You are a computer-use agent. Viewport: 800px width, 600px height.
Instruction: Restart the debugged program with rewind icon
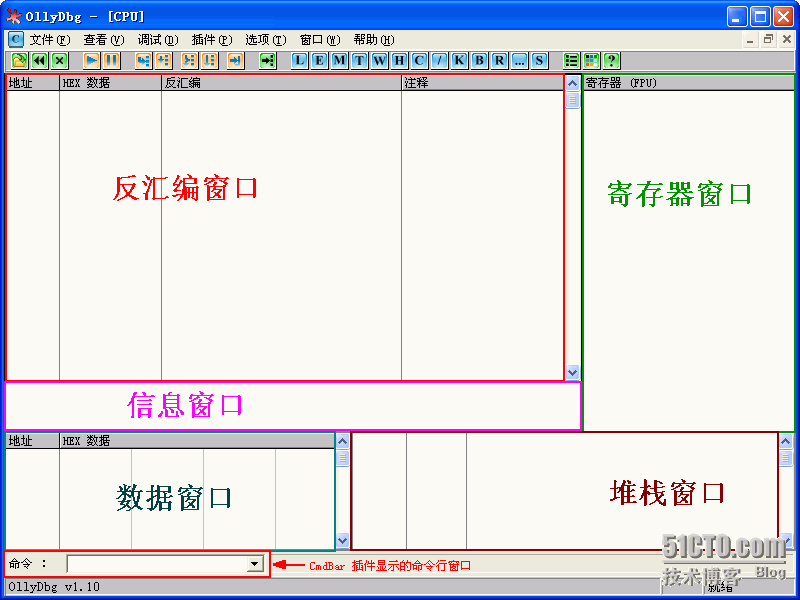(x=40, y=61)
